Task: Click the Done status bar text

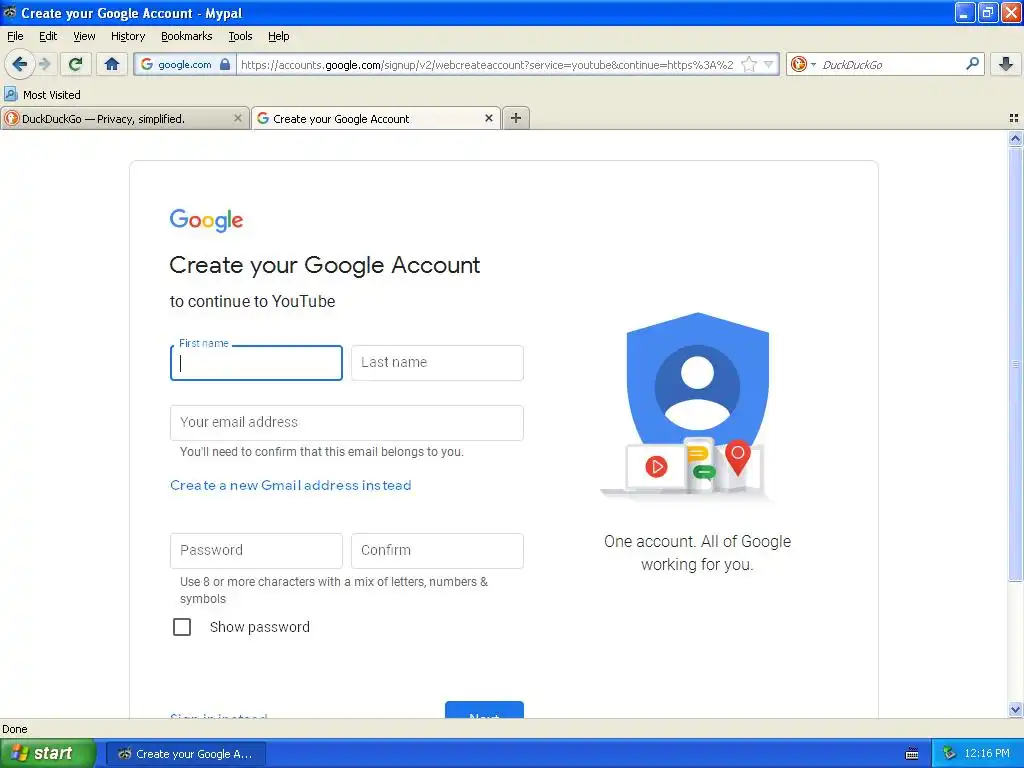Action: (14, 729)
